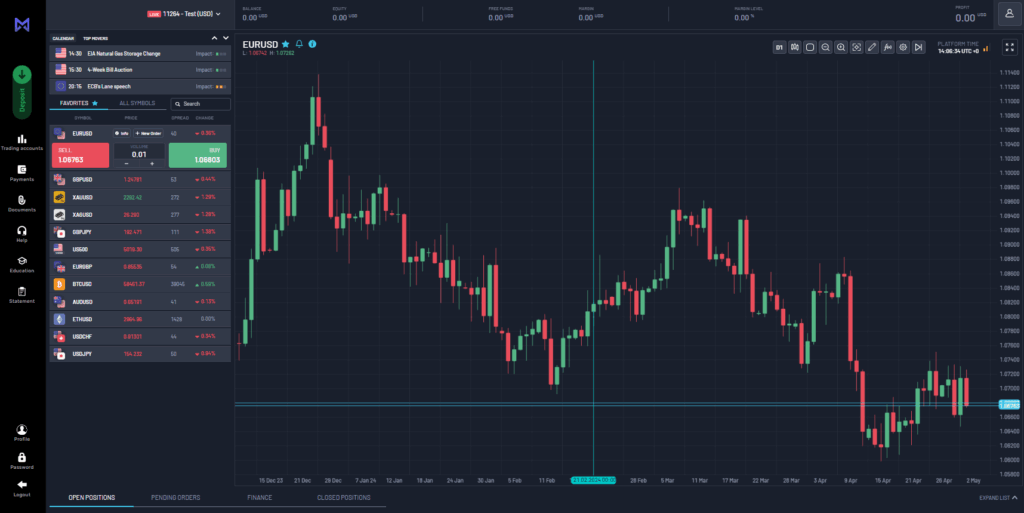
Task: Switch to the All Symbols tab
Action: tap(137, 103)
